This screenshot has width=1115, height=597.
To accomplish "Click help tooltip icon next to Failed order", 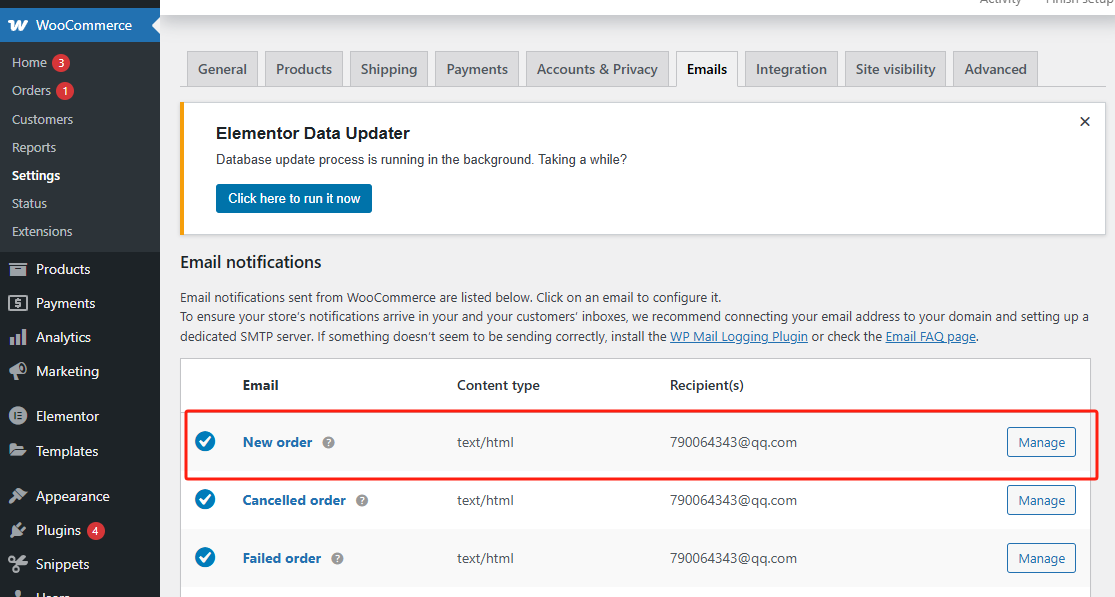I will (338, 559).
